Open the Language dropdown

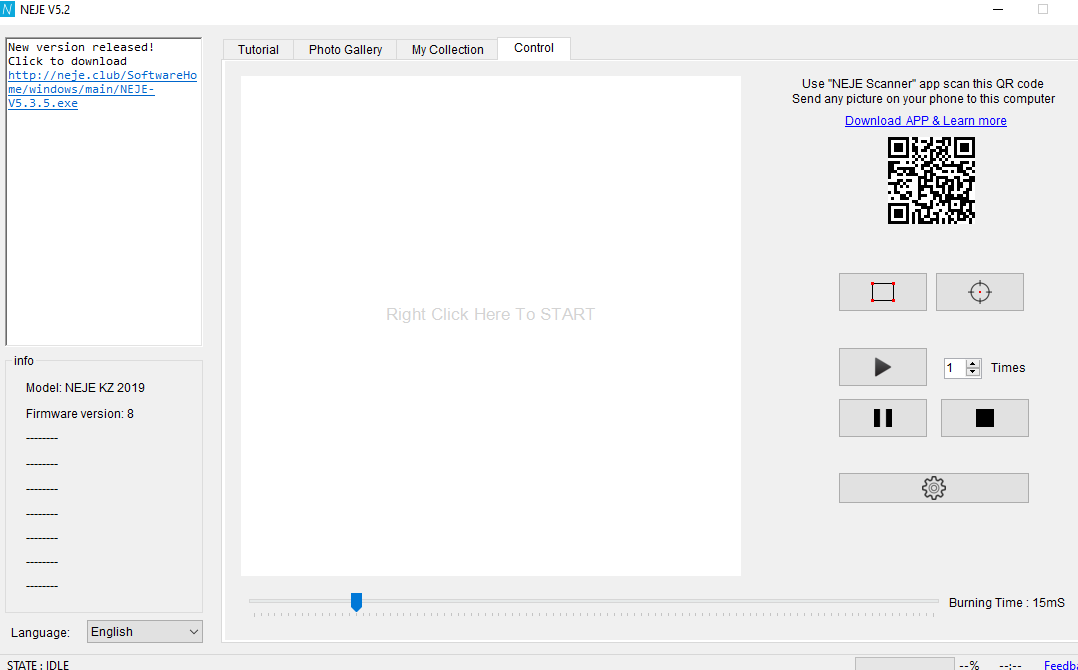point(145,632)
